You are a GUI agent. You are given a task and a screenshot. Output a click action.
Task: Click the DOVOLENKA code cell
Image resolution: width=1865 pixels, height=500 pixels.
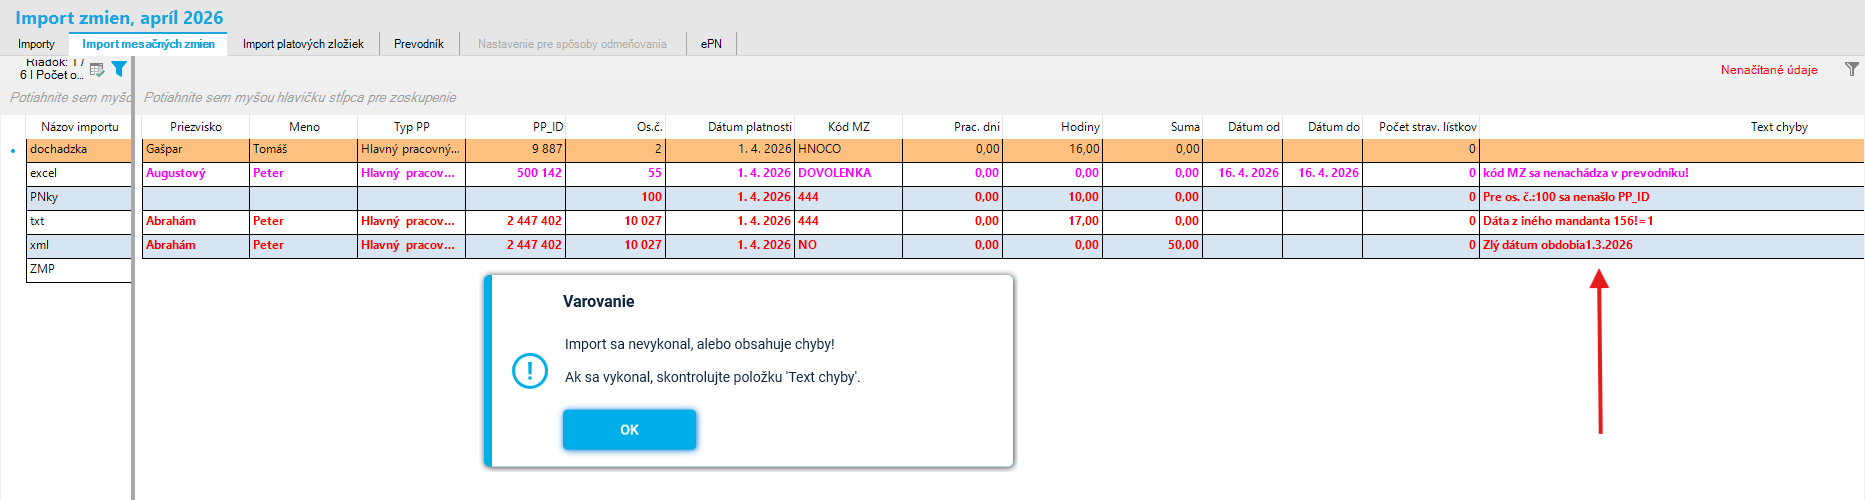pyautogui.click(x=848, y=173)
